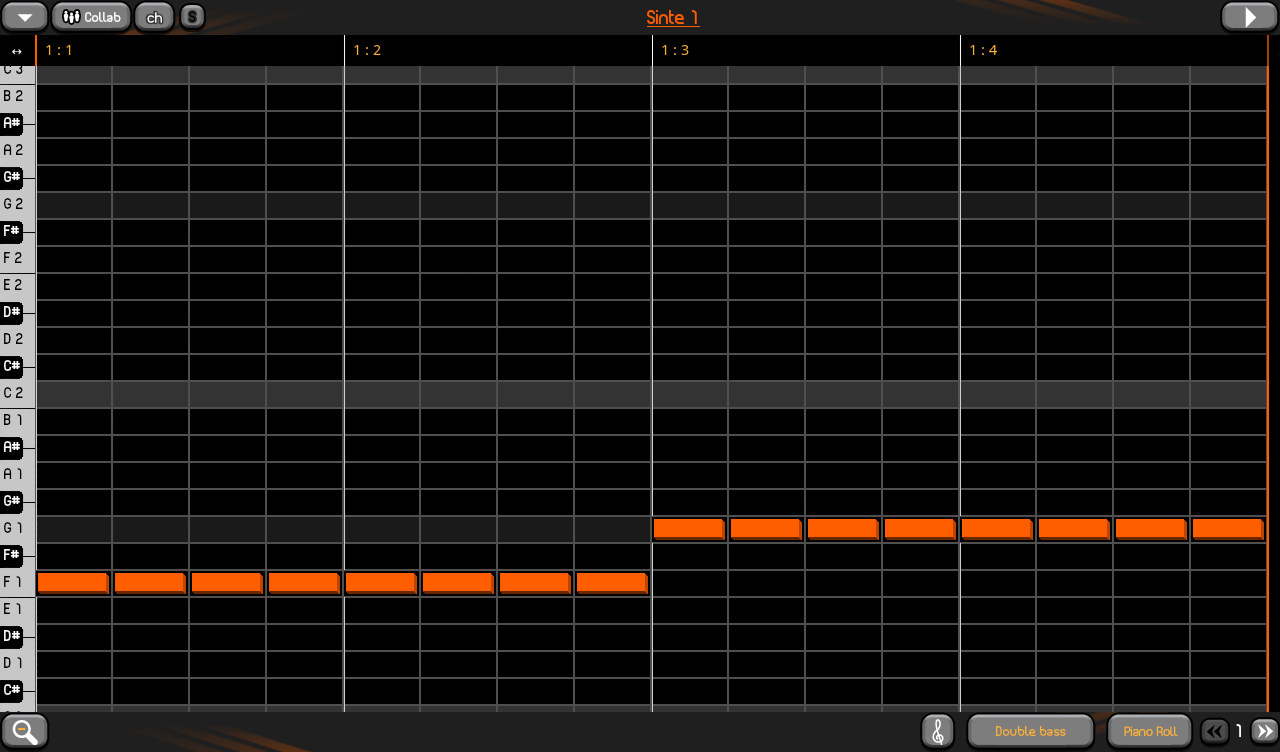Image resolution: width=1280 pixels, height=752 pixels.
Task: Select the last G1 note in 1:4
Action: coord(1227,528)
